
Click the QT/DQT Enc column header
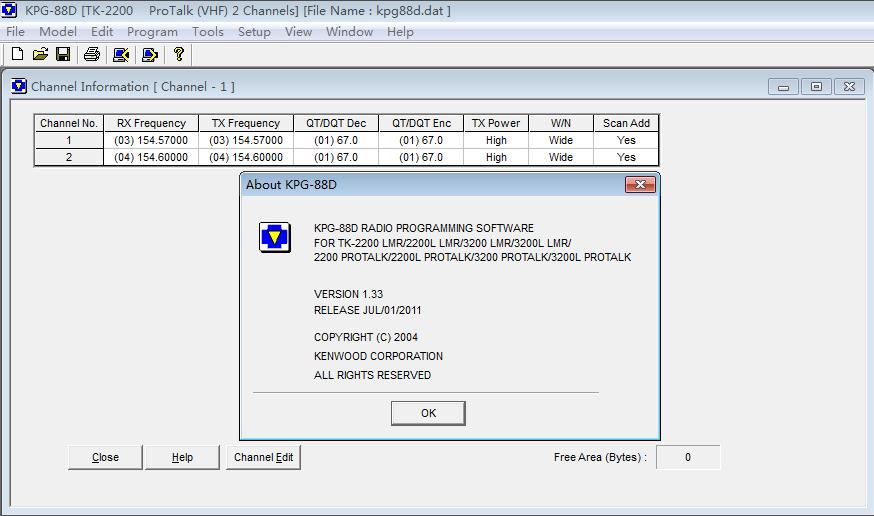click(x=421, y=123)
